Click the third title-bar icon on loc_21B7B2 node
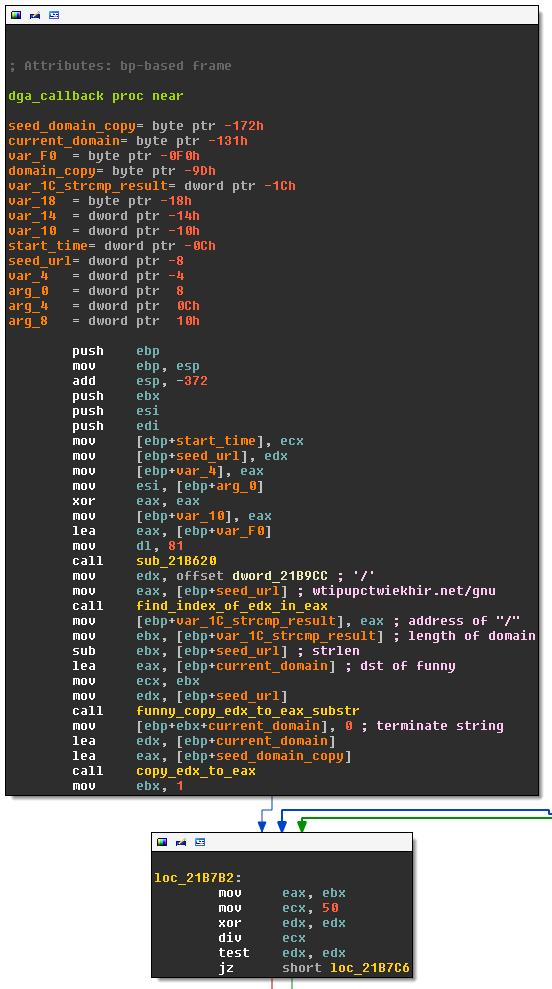The height and width of the screenshot is (989, 552). coord(200,842)
